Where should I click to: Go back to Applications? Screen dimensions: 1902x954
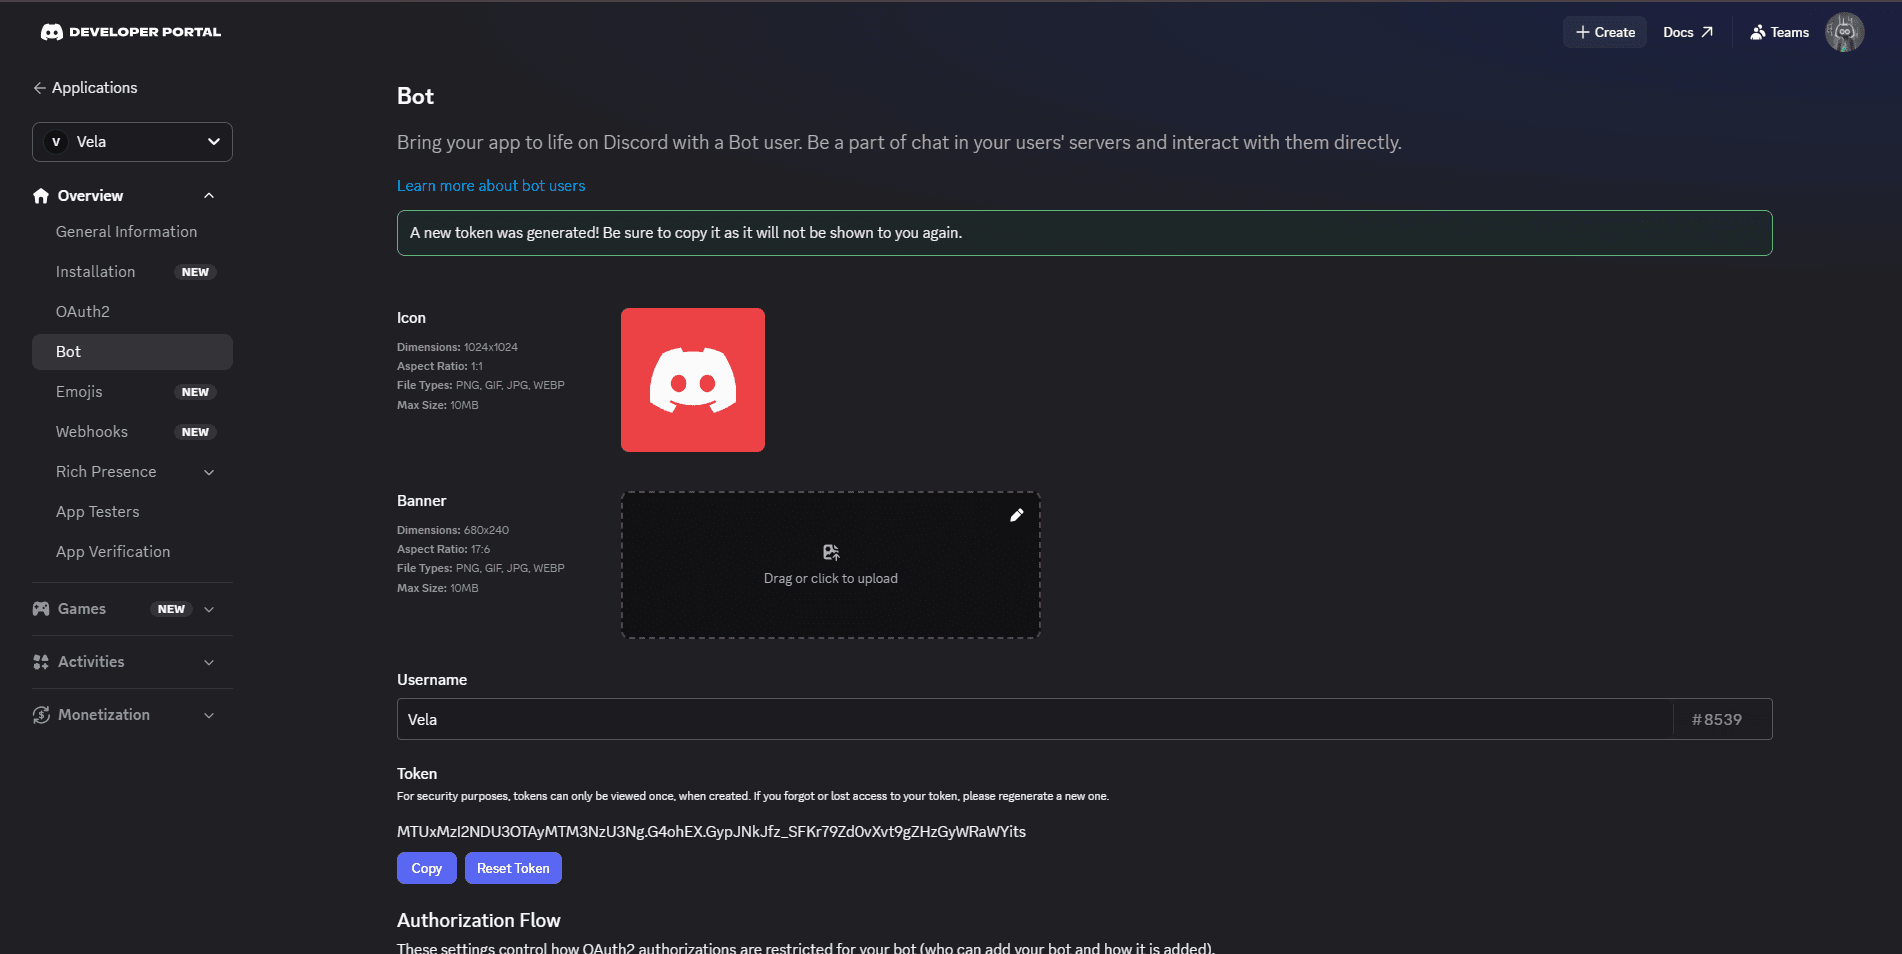(x=85, y=88)
